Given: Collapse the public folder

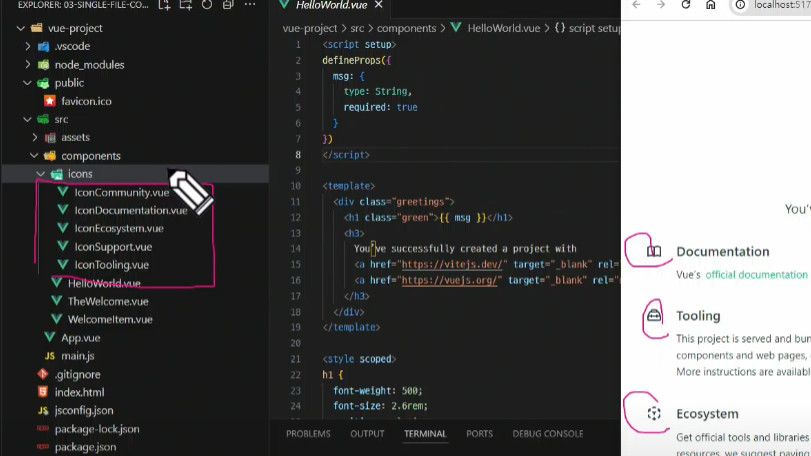Looking at the screenshot, I should [x=27, y=83].
